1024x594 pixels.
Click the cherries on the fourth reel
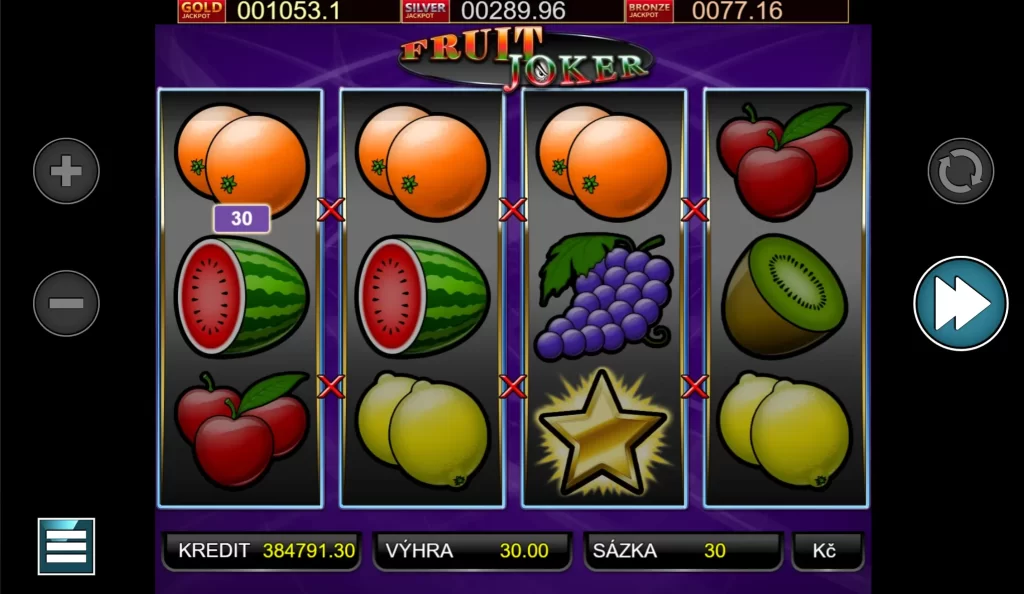[784, 161]
